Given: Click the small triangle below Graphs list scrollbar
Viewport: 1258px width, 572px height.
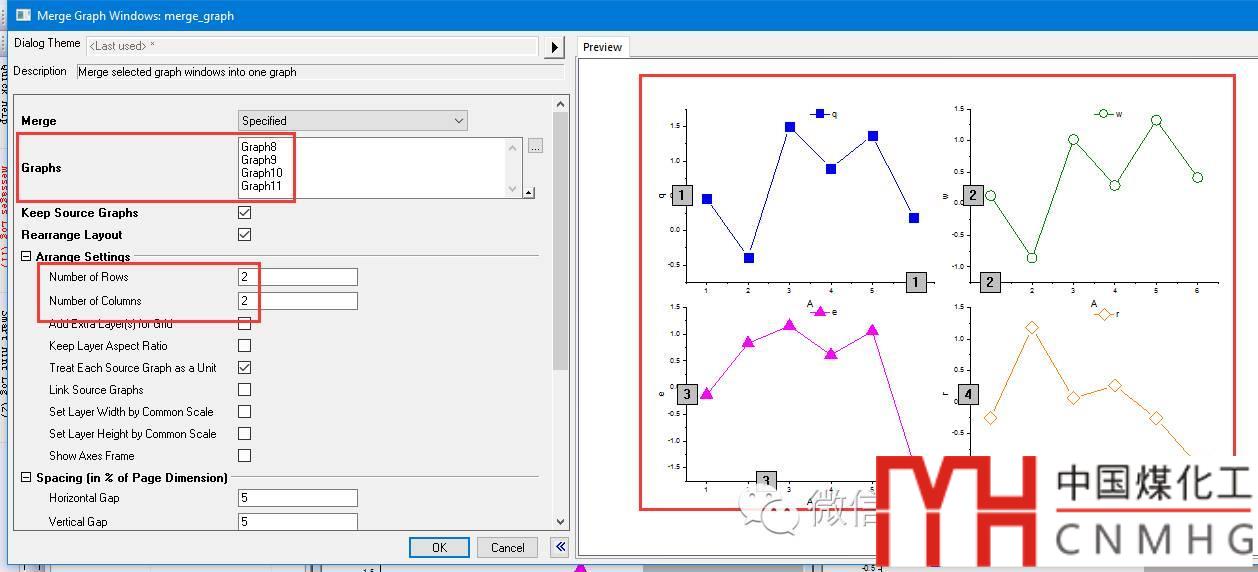Looking at the screenshot, I should click(529, 193).
